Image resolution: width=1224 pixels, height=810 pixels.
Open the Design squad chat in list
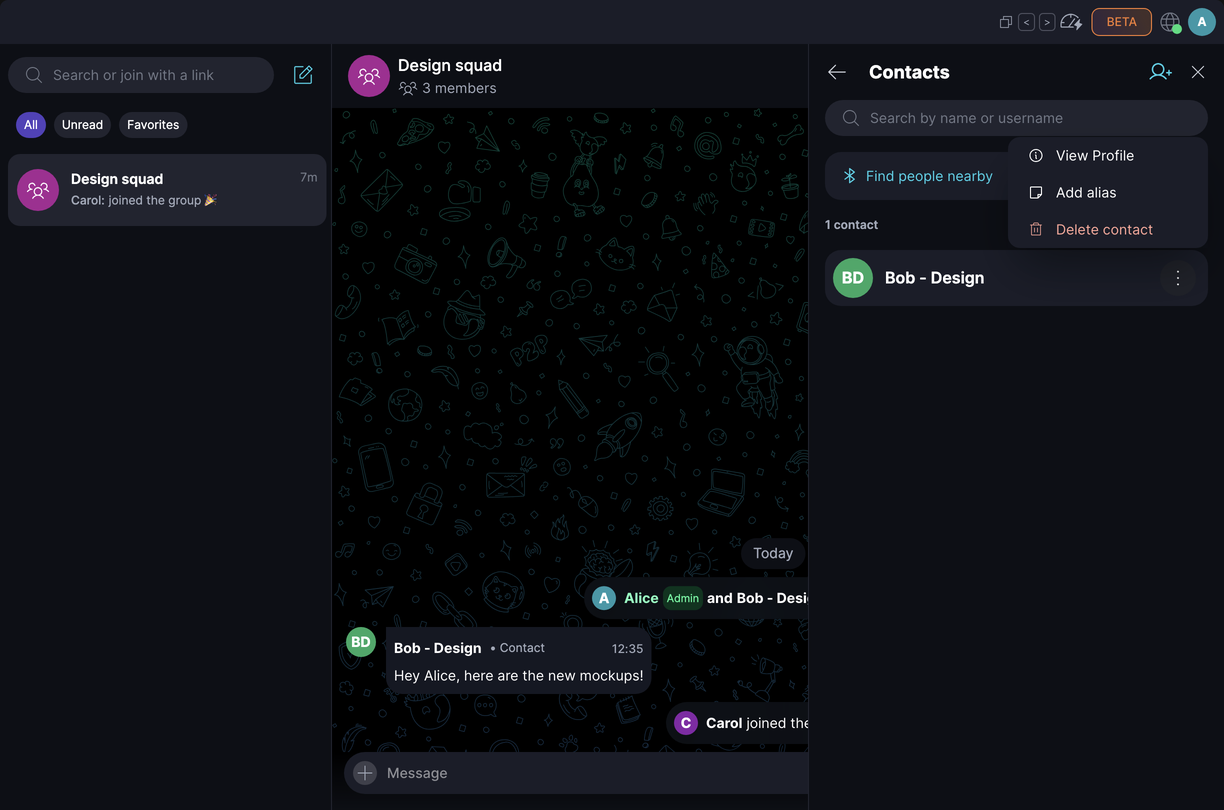[167, 190]
